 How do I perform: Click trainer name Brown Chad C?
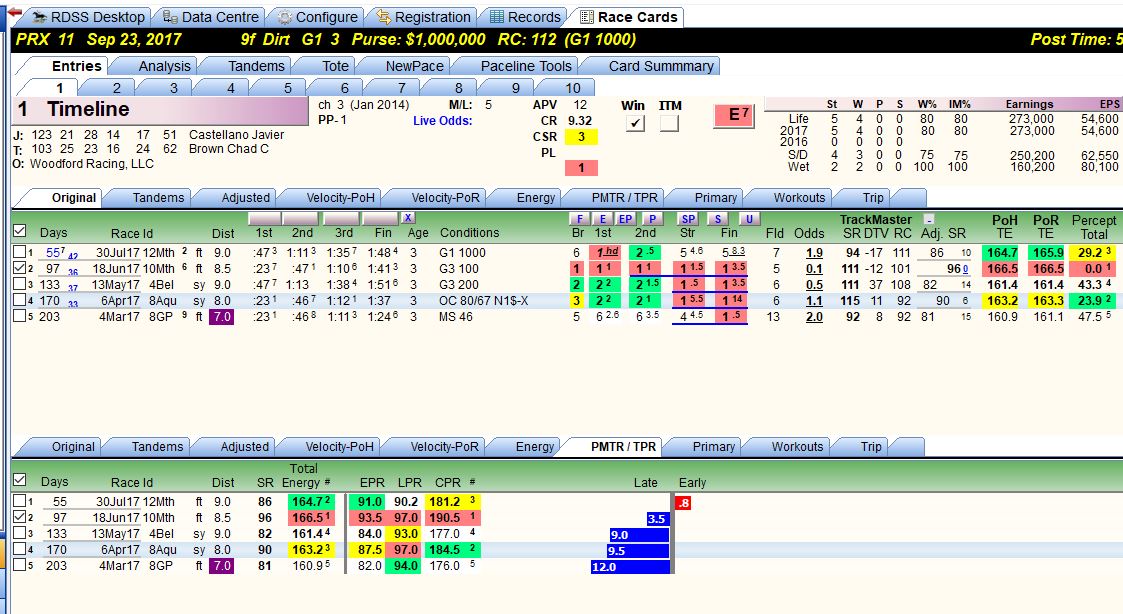pos(228,149)
